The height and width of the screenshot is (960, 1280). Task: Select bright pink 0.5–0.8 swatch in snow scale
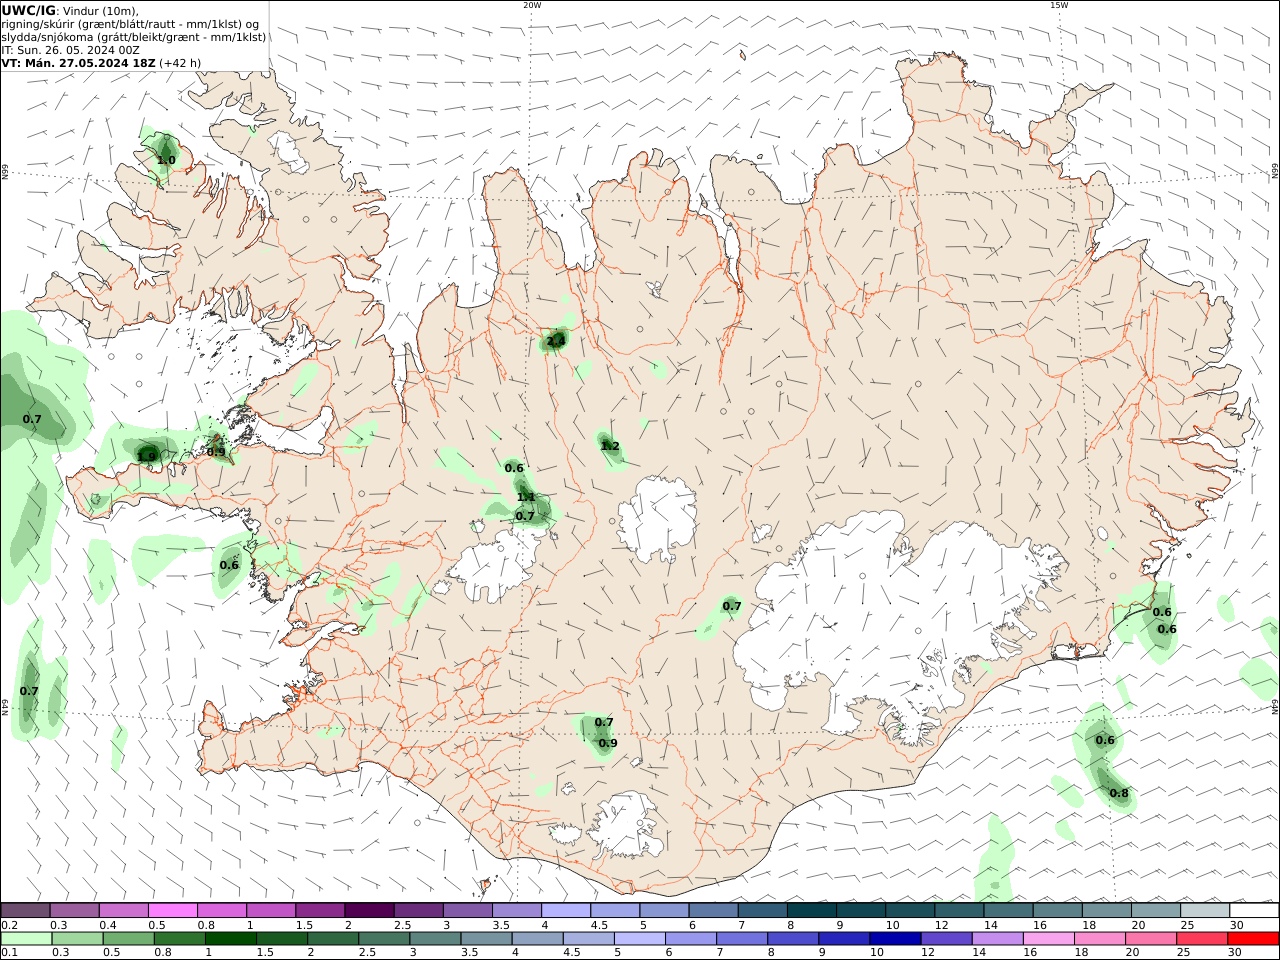[173, 910]
